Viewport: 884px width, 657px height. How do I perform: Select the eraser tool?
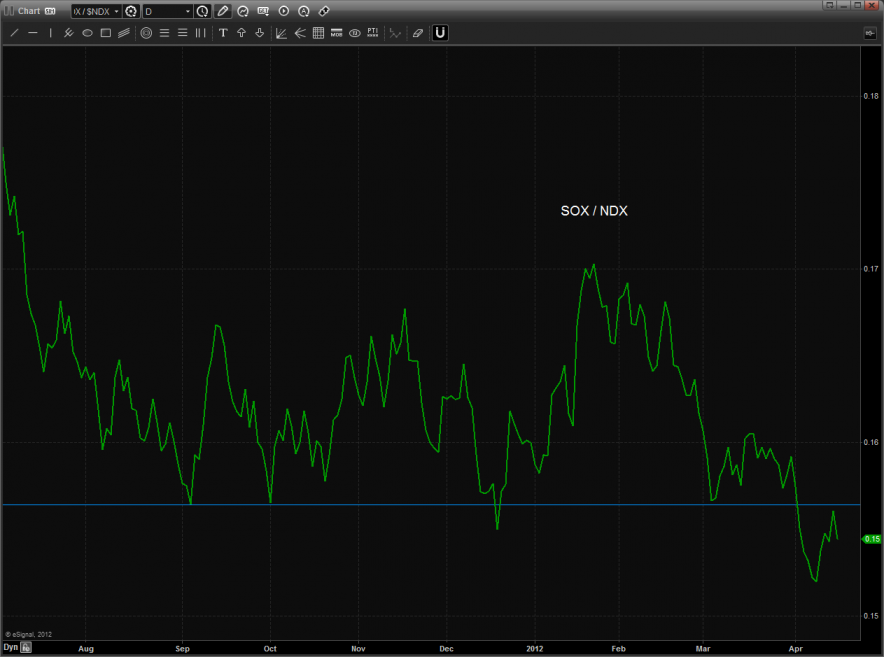[x=418, y=33]
